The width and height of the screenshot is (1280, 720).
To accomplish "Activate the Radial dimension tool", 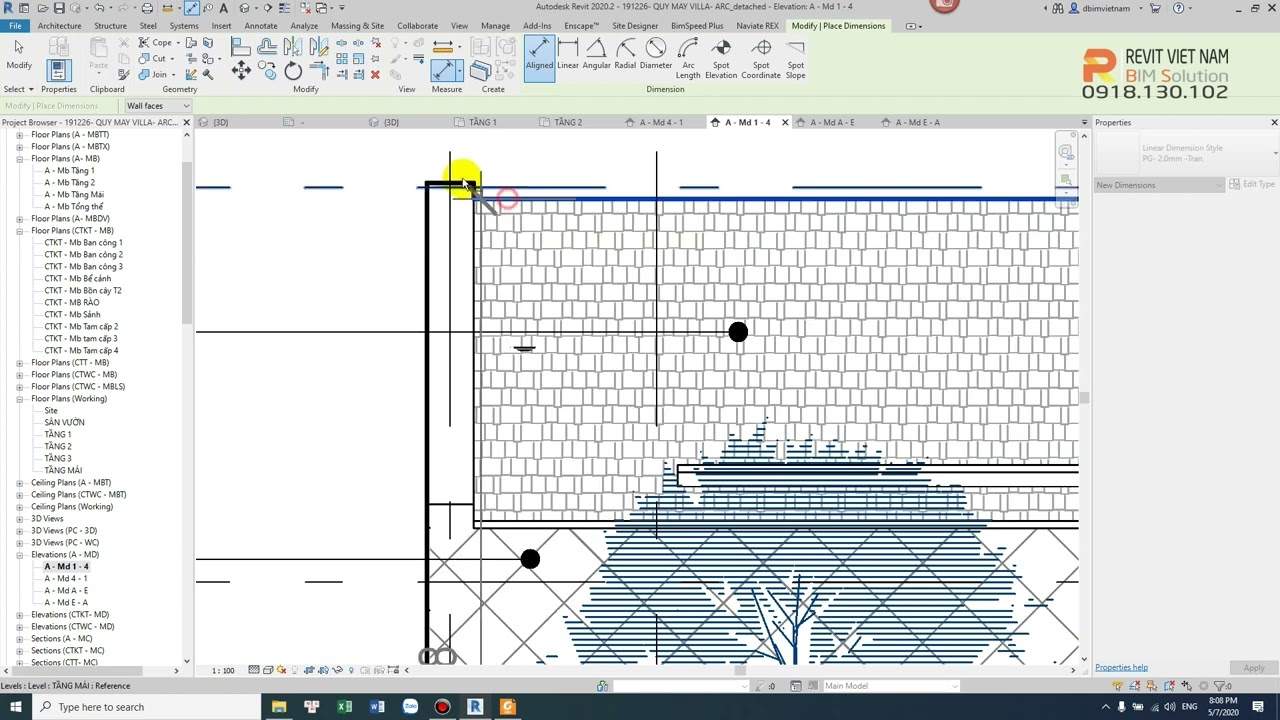I will pos(625,55).
